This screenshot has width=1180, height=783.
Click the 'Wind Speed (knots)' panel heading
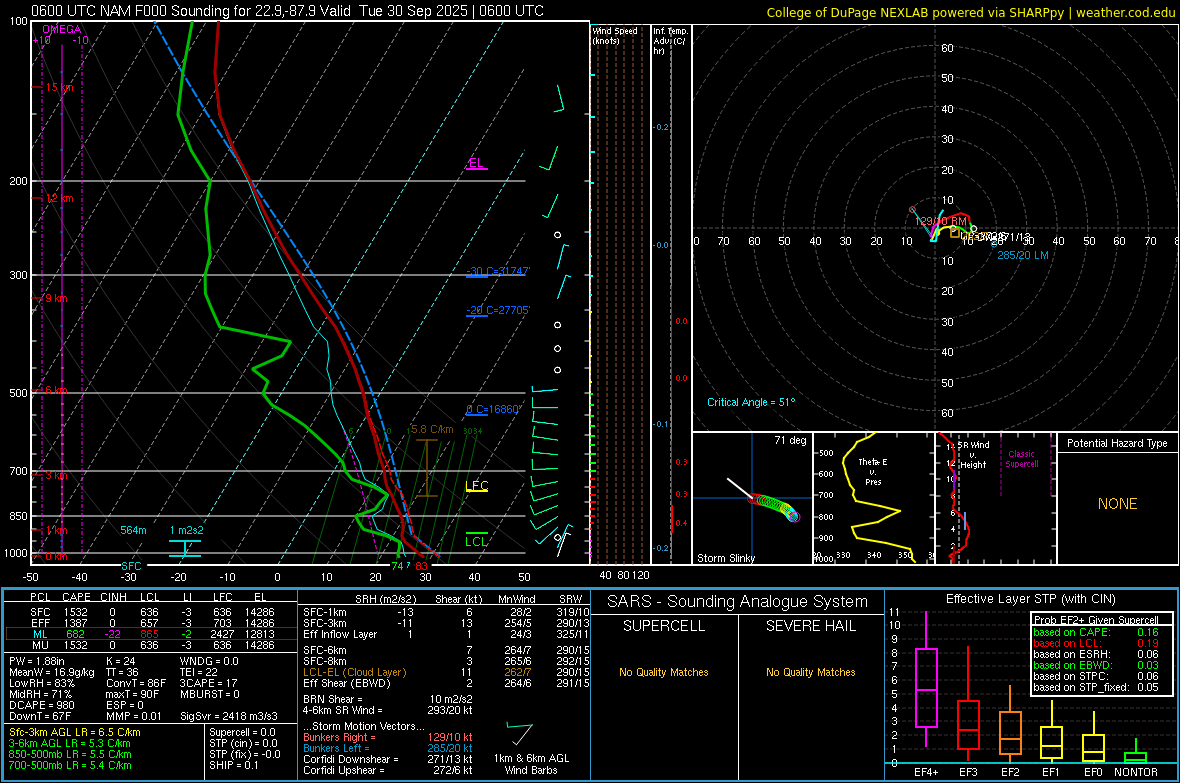click(x=615, y=35)
